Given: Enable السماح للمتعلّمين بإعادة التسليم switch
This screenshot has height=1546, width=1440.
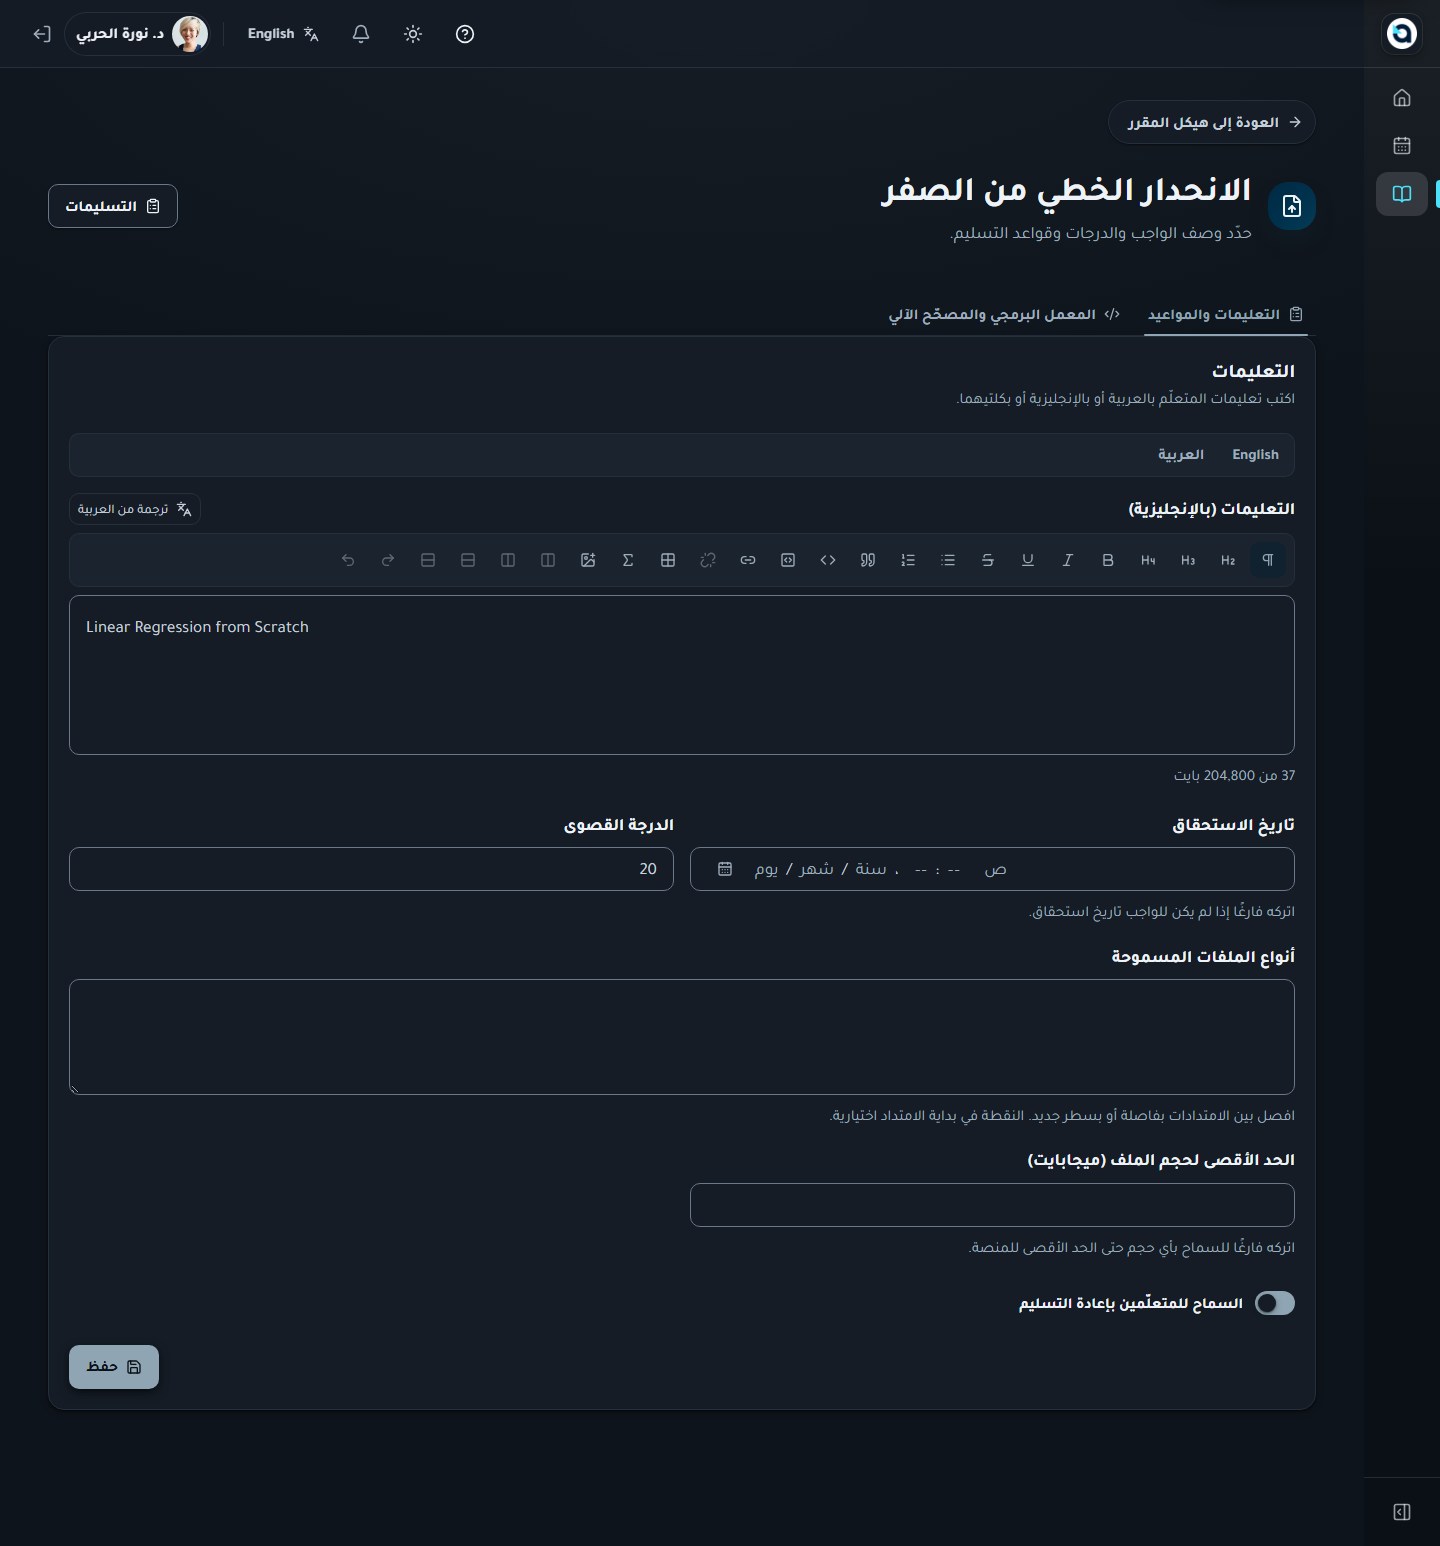Looking at the screenshot, I should click(x=1275, y=1303).
